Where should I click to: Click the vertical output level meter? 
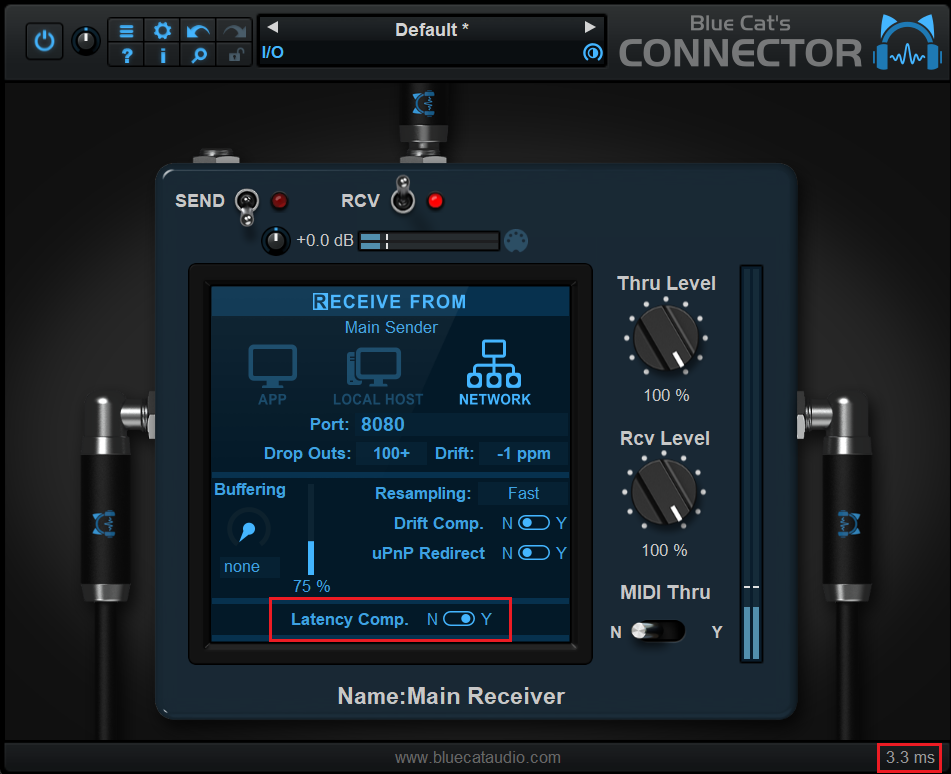pyautogui.click(x=751, y=463)
